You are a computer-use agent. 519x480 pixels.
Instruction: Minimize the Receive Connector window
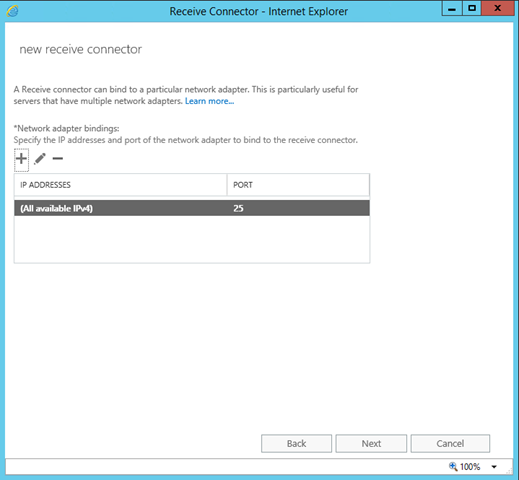point(452,9)
